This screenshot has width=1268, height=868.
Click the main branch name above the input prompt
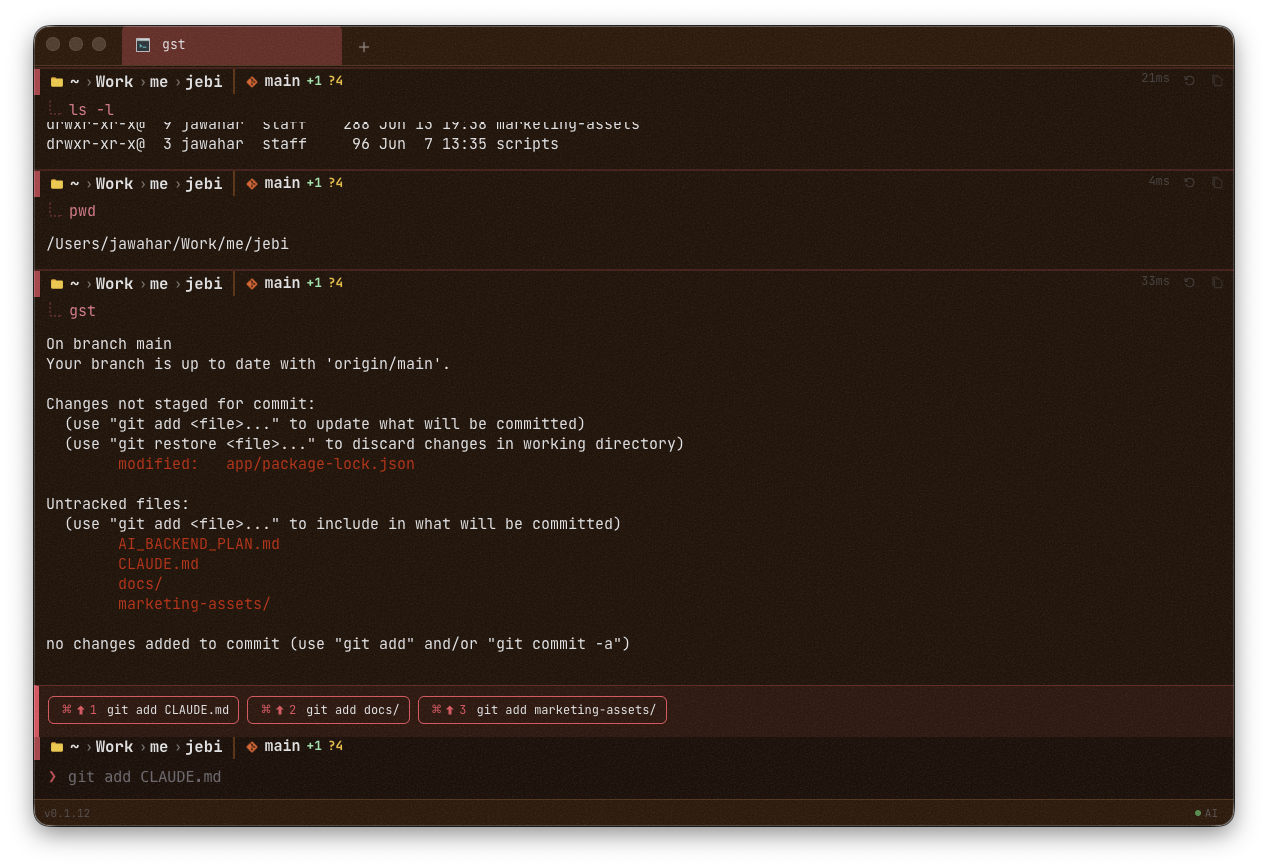click(x=282, y=746)
